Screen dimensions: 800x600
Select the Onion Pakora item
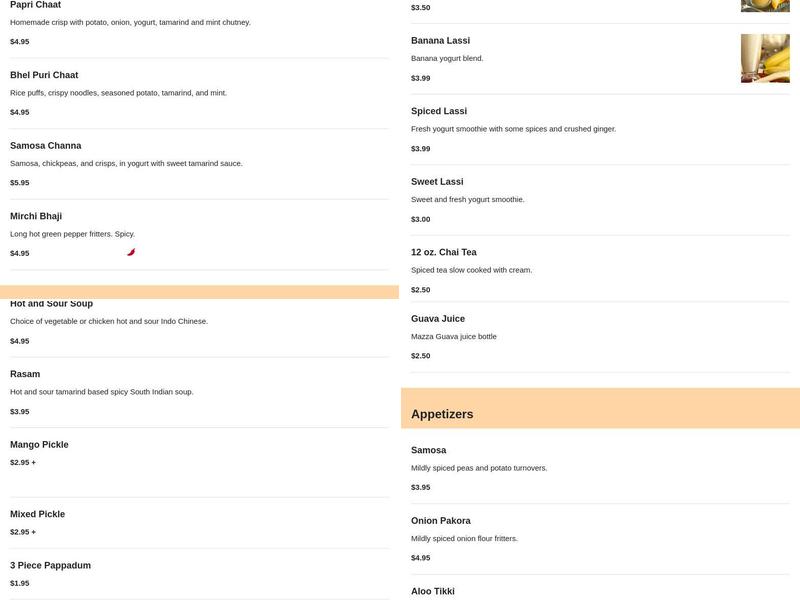pos(441,521)
